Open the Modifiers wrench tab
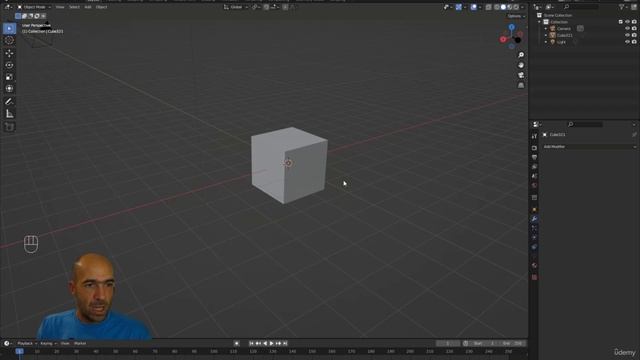Screen dimensions: 640x360 (x=534, y=219)
